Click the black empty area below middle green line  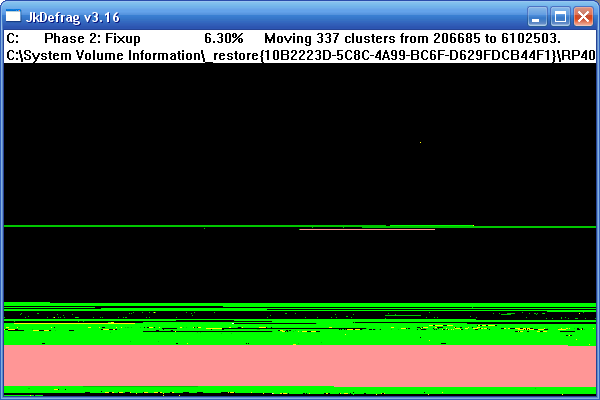(x=300, y=265)
